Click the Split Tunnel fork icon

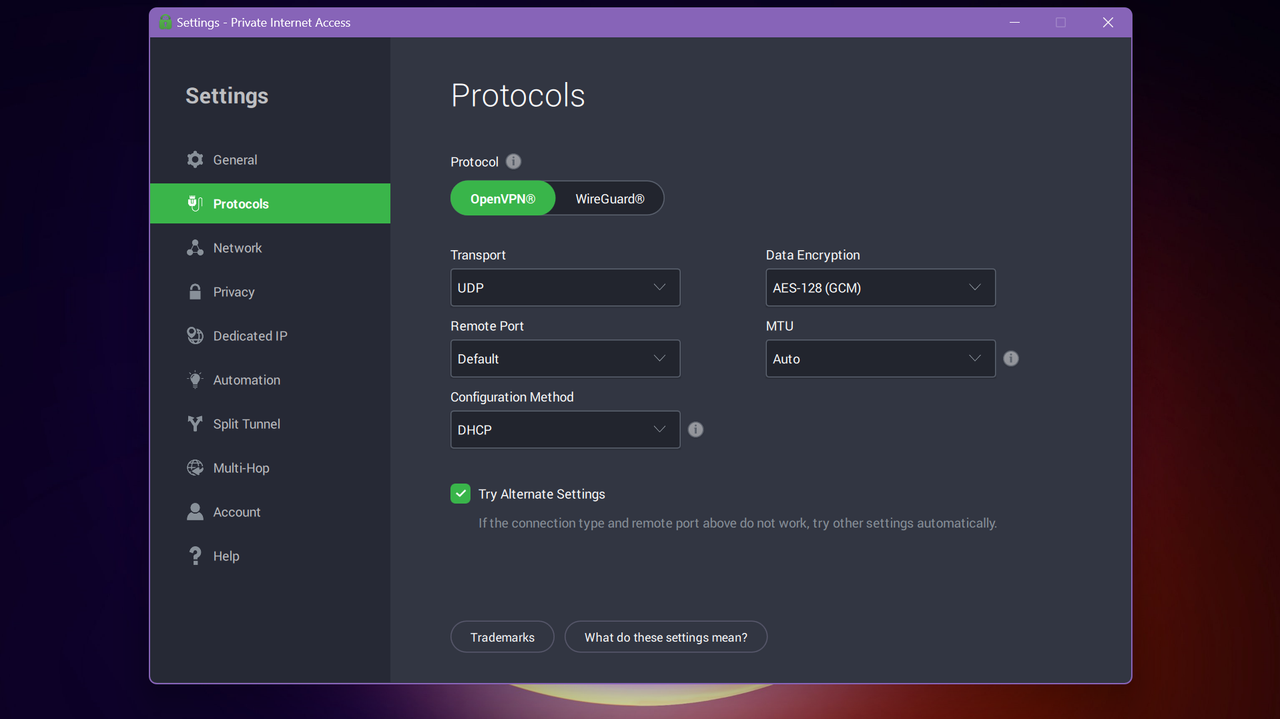point(195,424)
